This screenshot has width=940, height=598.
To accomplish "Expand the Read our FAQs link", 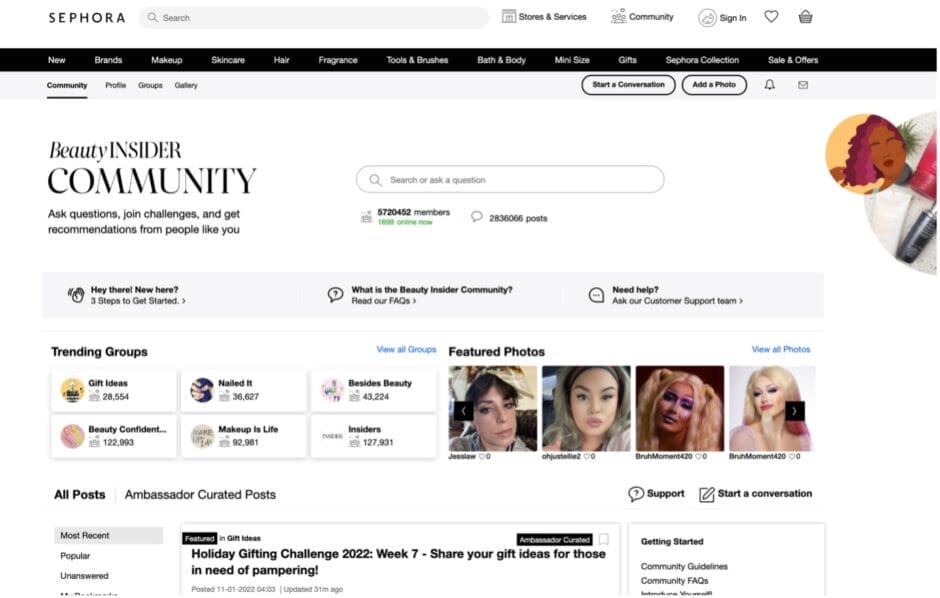I will 384,300.
